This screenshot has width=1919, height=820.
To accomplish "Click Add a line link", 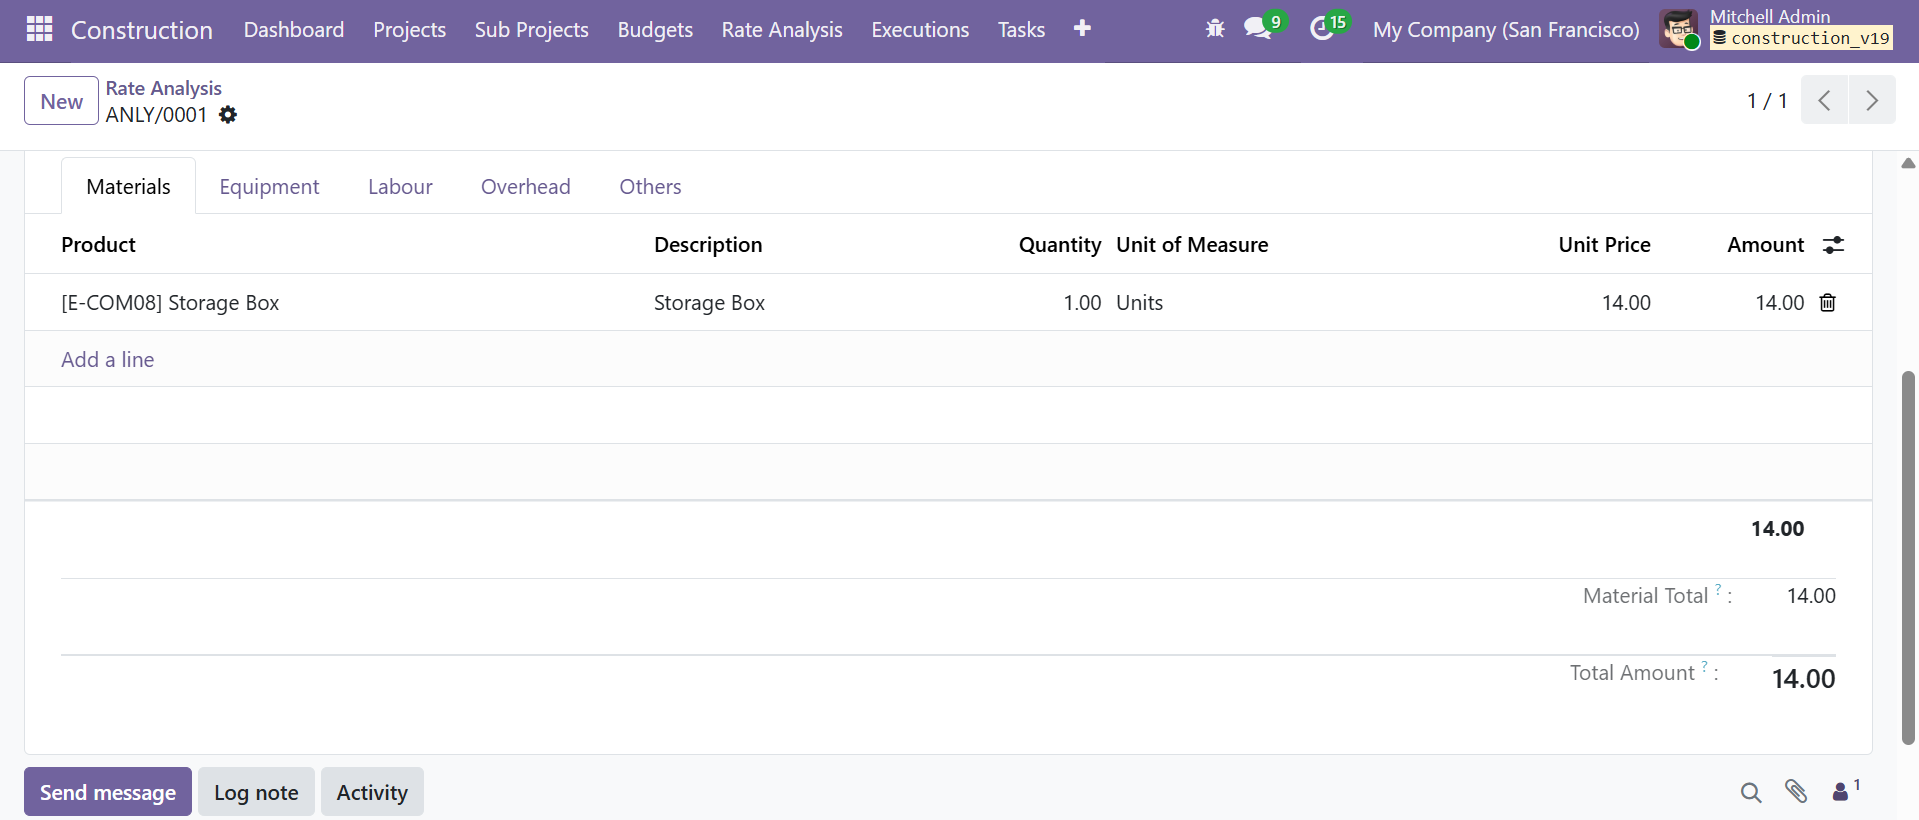I will coord(108,360).
